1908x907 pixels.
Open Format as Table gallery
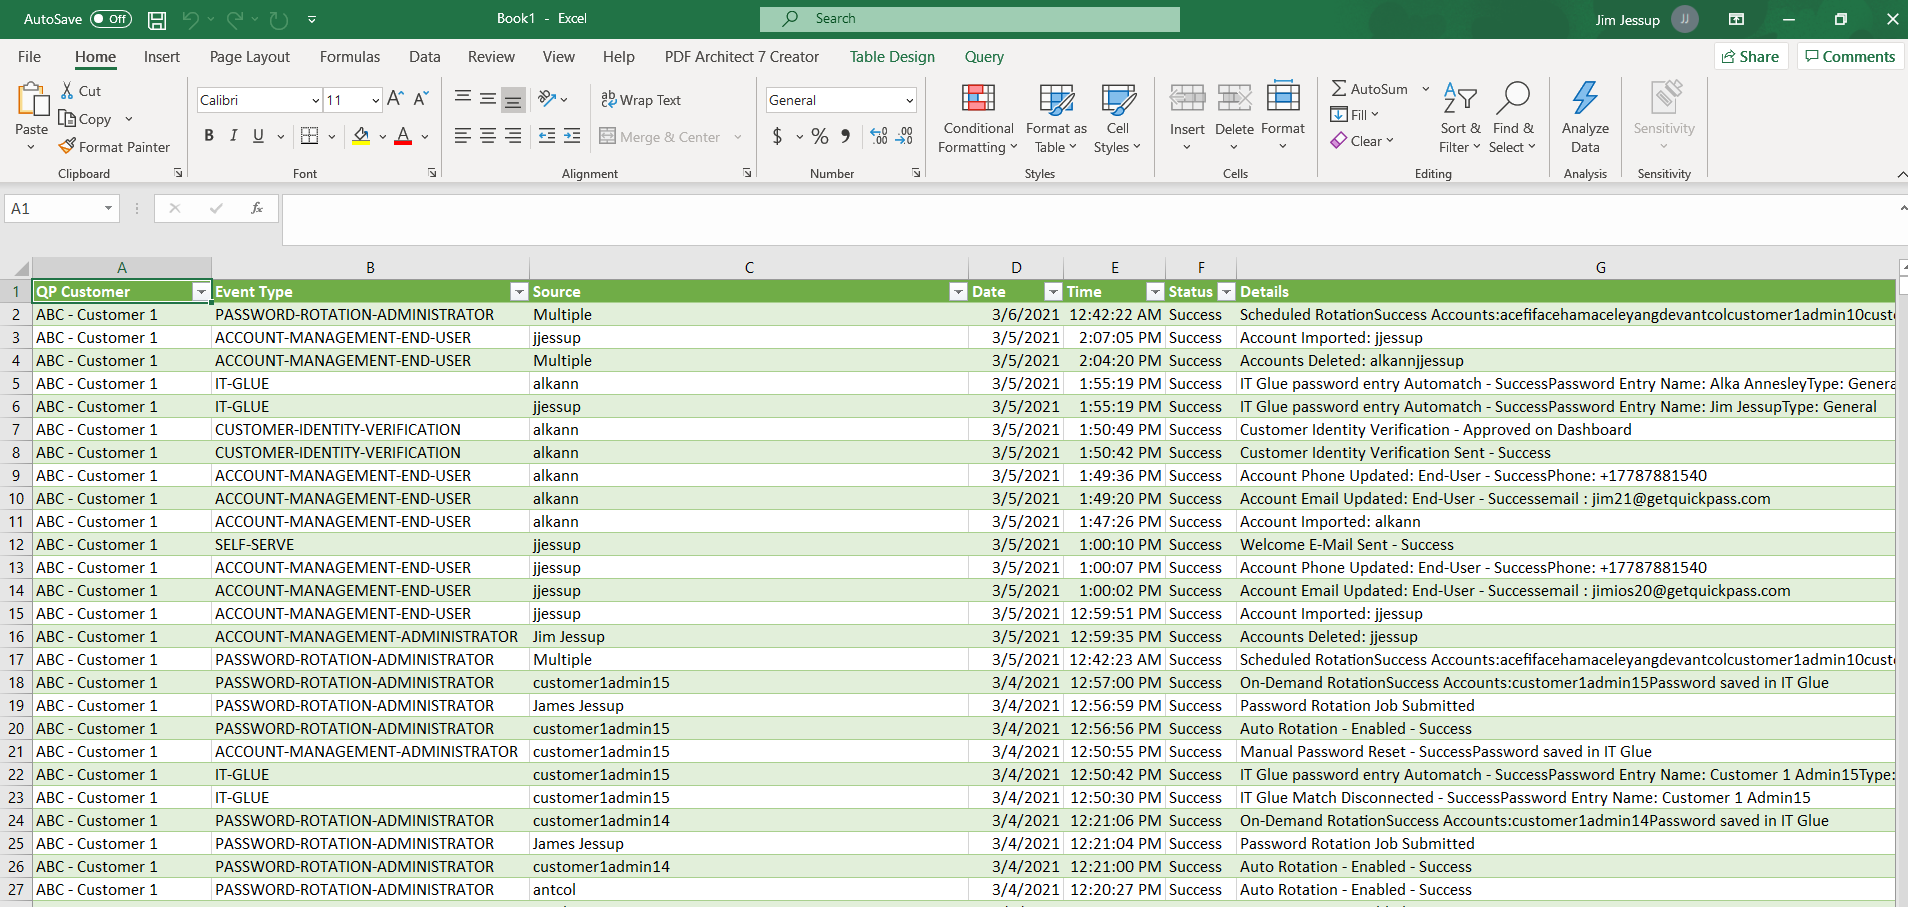click(x=1056, y=118)
